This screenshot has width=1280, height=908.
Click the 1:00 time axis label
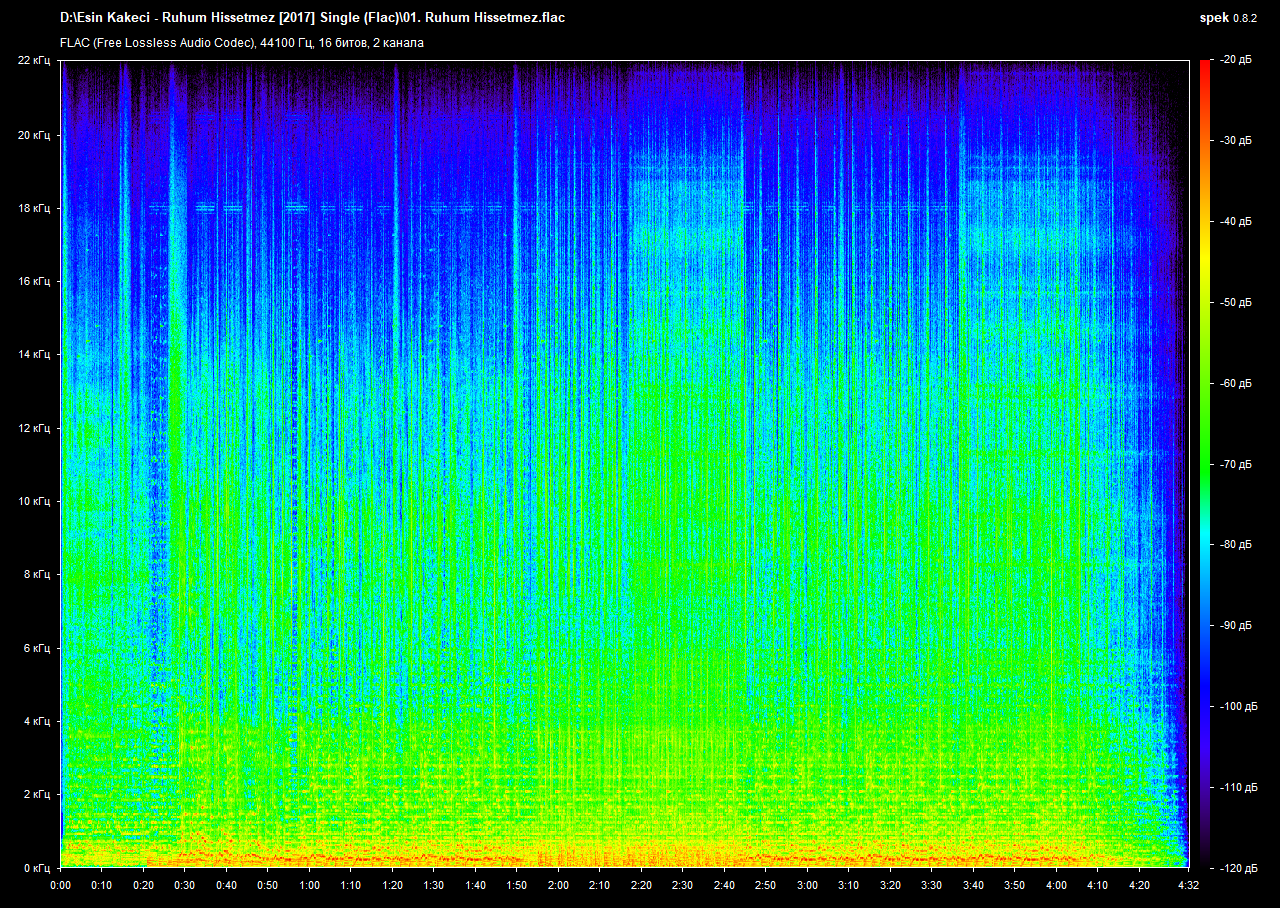click(x=309, y=886)
